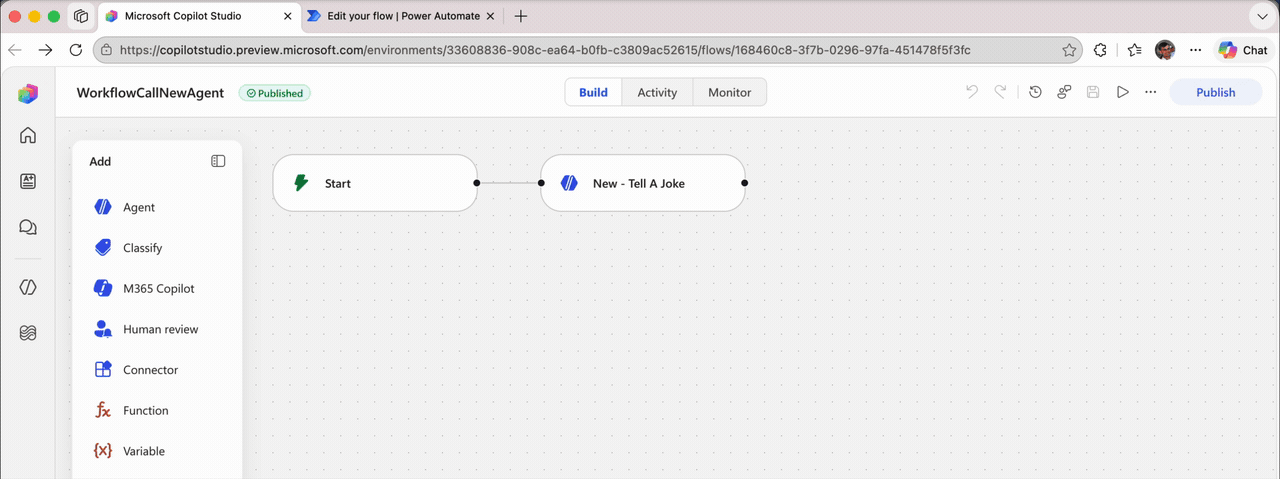Open the Copilot Chat button in browser
Screen dimensions: 1280x479
click(1242, 50)
